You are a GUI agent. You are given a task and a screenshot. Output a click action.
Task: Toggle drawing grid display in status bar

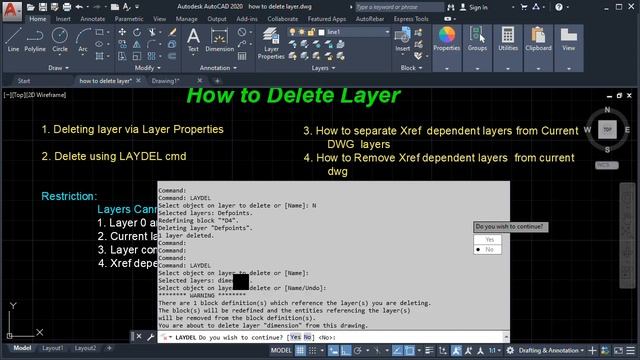[x=300, y=350]
